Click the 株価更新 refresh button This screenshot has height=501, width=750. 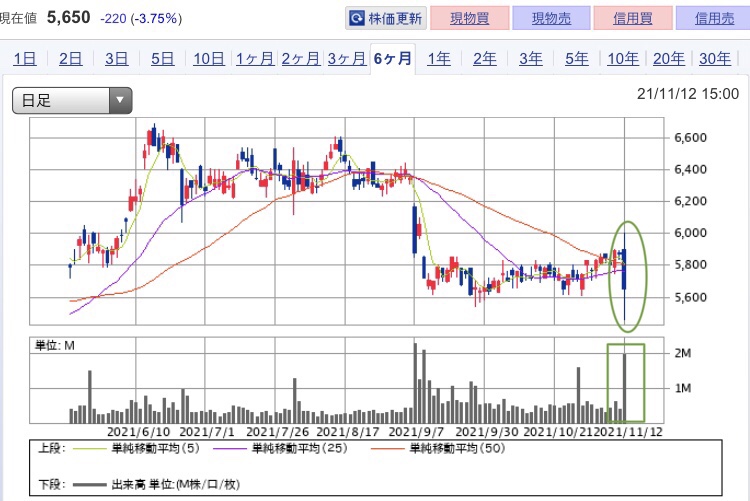pyautogui.click(x=386, y=18)
